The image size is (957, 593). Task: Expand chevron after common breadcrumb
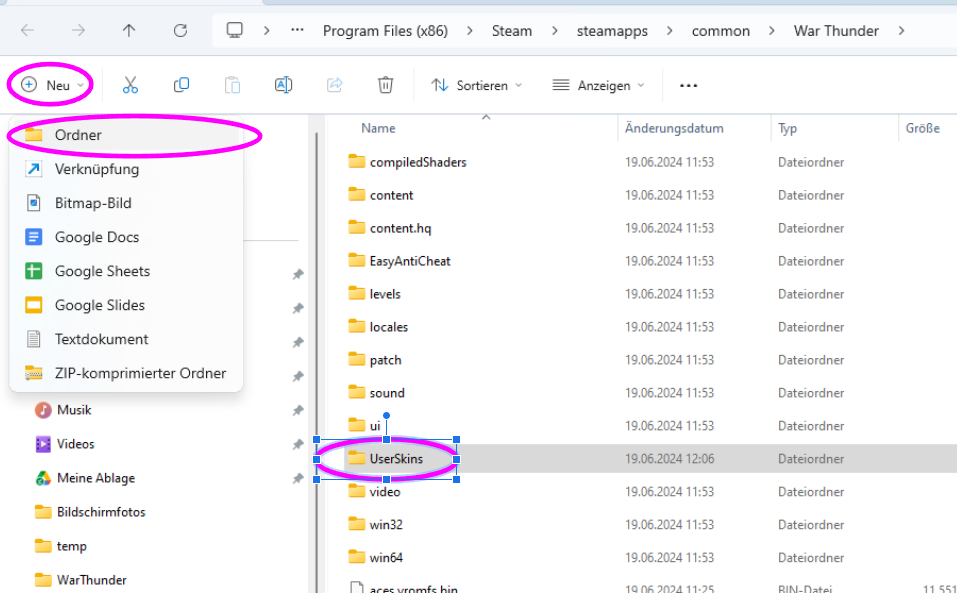(x=771, y=31)
